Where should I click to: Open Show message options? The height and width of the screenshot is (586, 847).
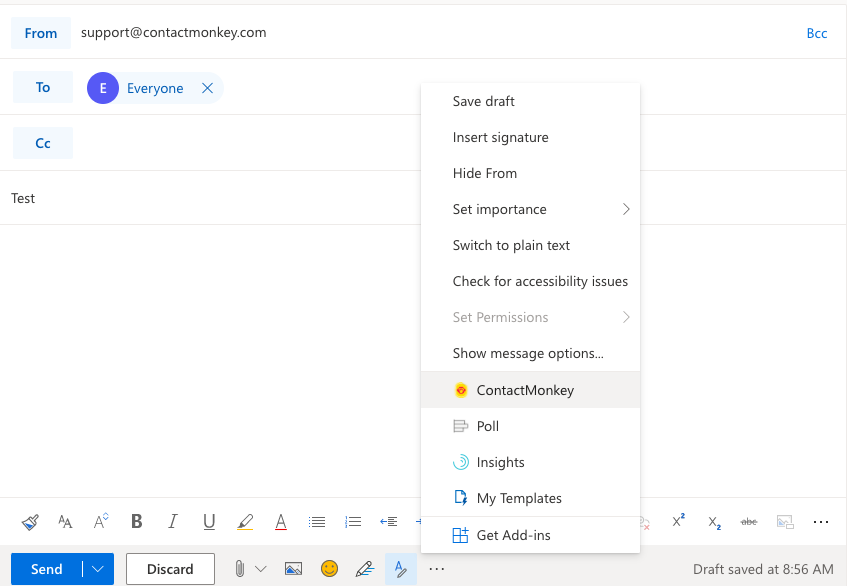point(530,353)
